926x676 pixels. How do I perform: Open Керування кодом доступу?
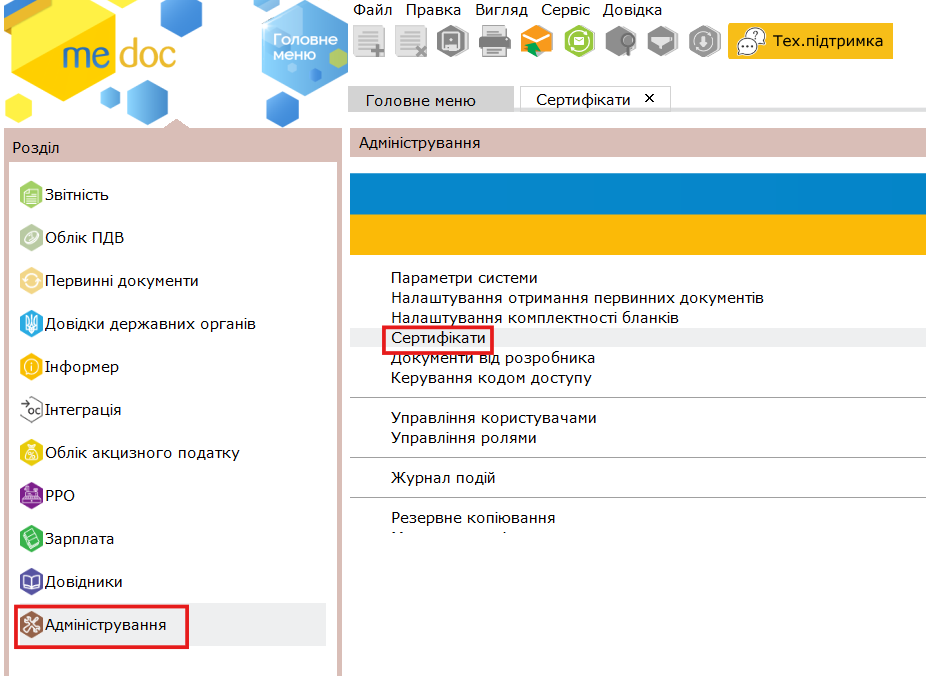pyautogui.click(x=491, y=378)
